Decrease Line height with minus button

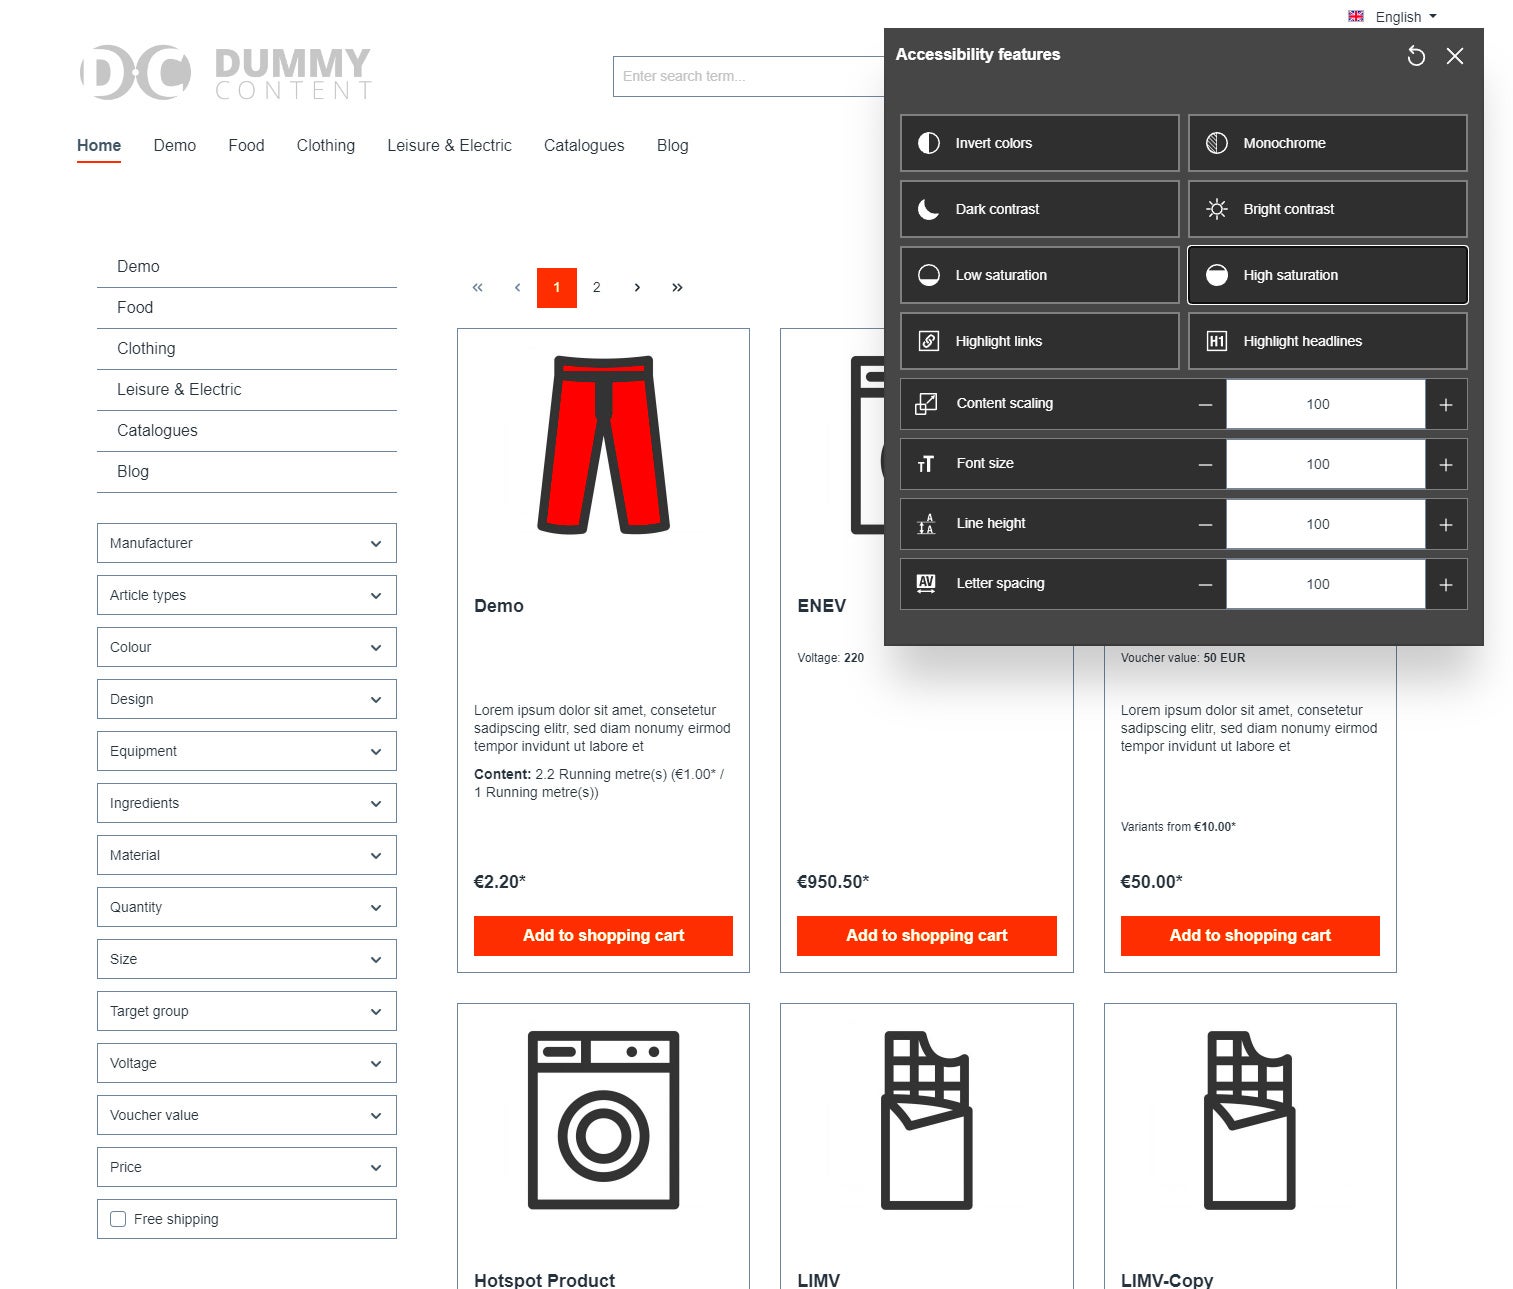tap(1205, 525)
